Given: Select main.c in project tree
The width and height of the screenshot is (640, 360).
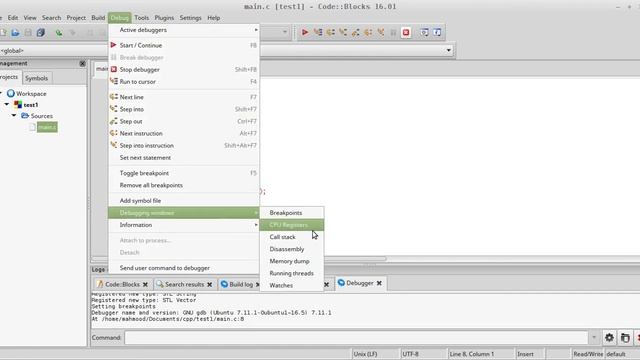Looking at the screenshot, I should pos(47,127).
